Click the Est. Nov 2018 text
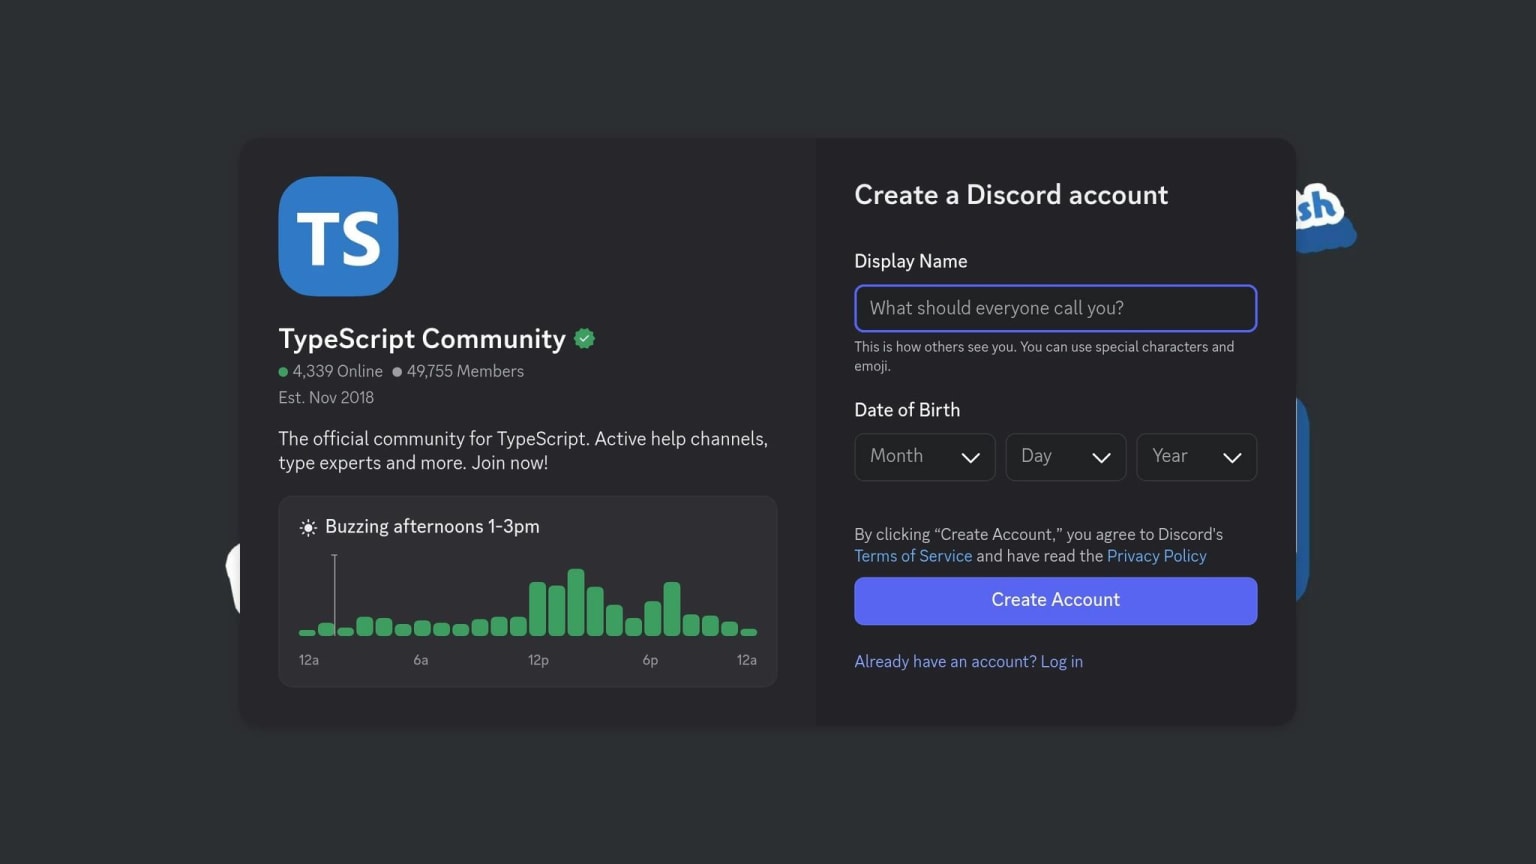The width and height of the screenshot is (1536, 864). (326, 398)
